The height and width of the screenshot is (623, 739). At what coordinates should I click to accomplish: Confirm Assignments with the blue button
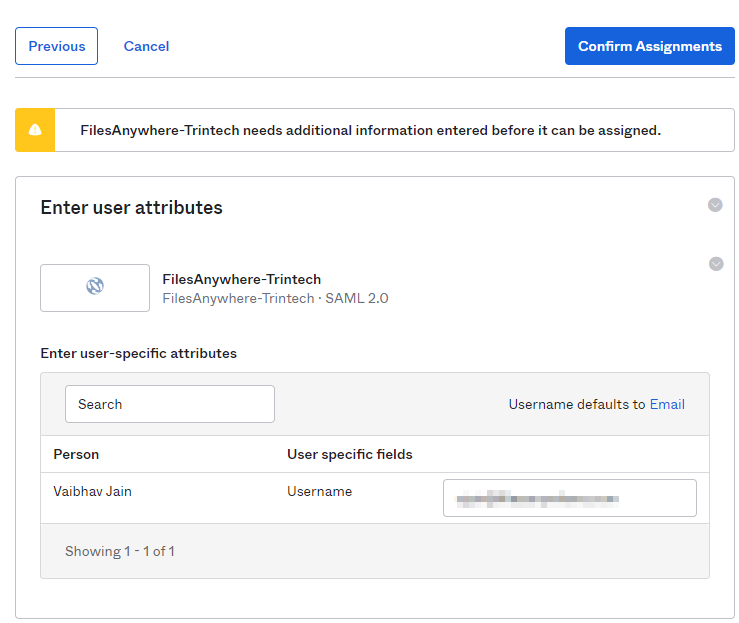tap(649, 46)
